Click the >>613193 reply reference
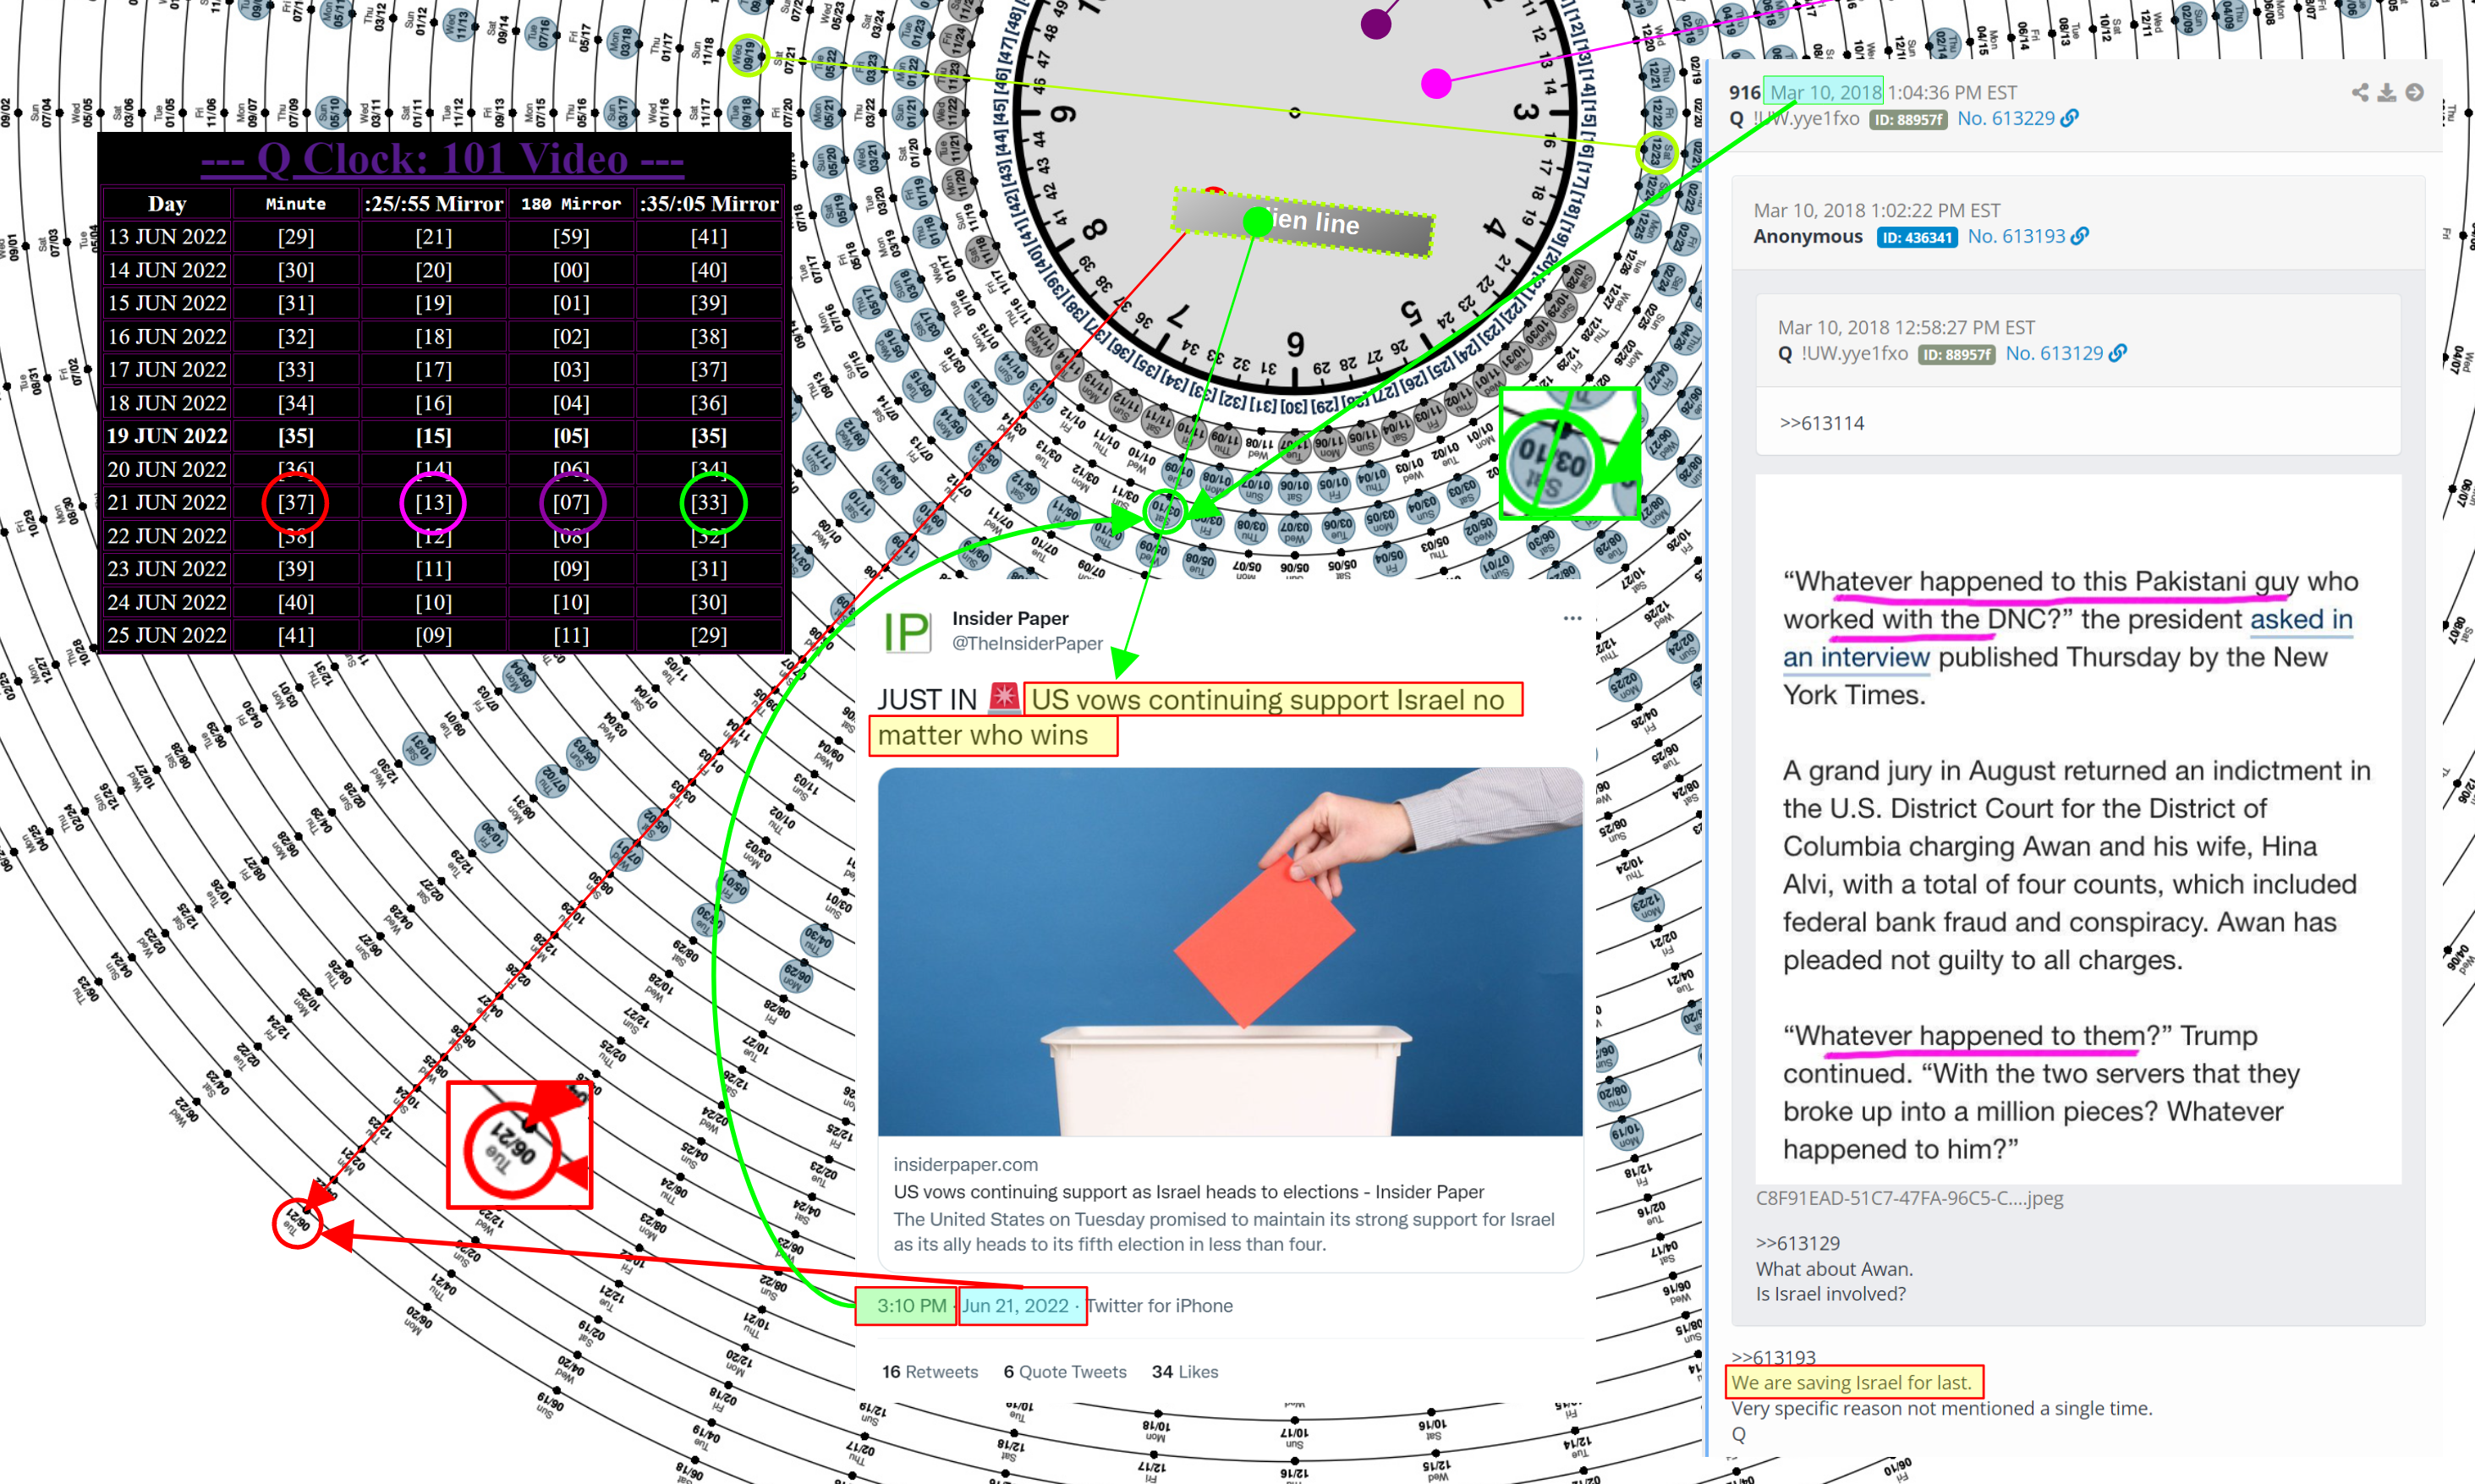This screenshot has height=1484, width=2475. pyautogui.click(x=1773, y=1357)
